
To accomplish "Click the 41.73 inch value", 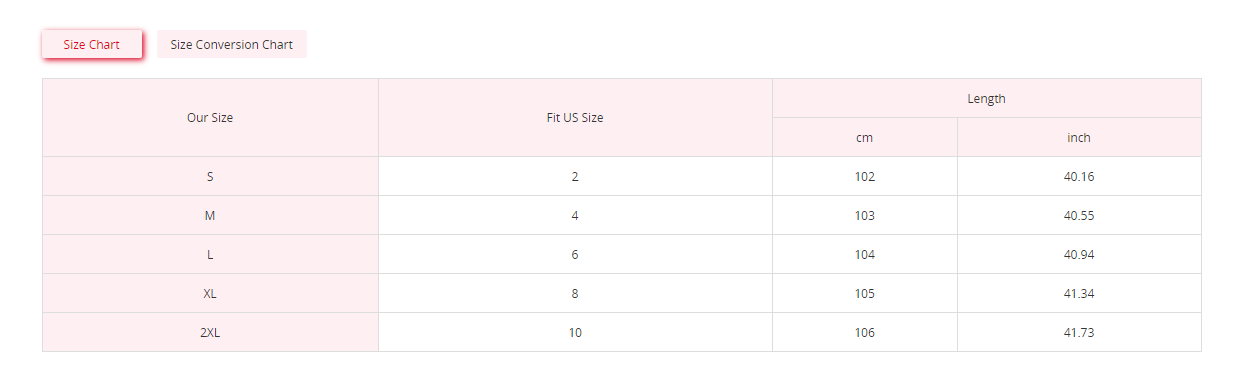I will (x=1079, y=332).
